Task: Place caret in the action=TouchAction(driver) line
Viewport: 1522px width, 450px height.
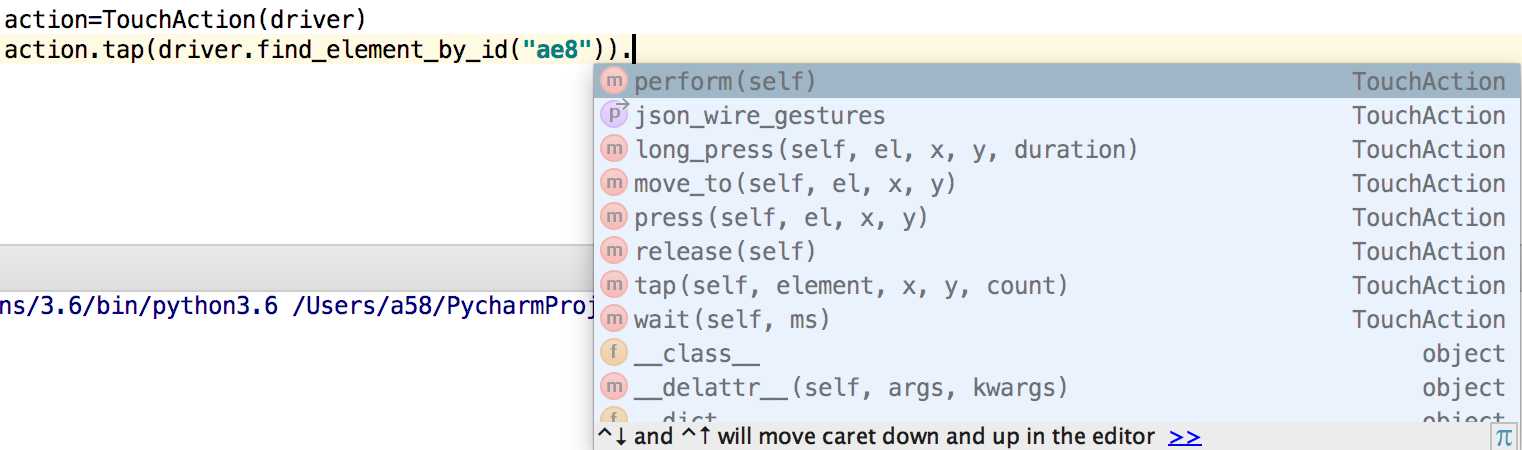Action: 185,17
